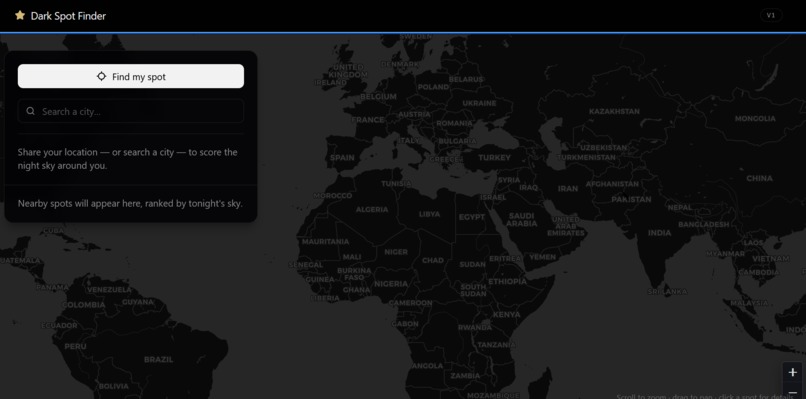
Task: Click the crosshair icon in Find my spot
Action: point(101,76)
